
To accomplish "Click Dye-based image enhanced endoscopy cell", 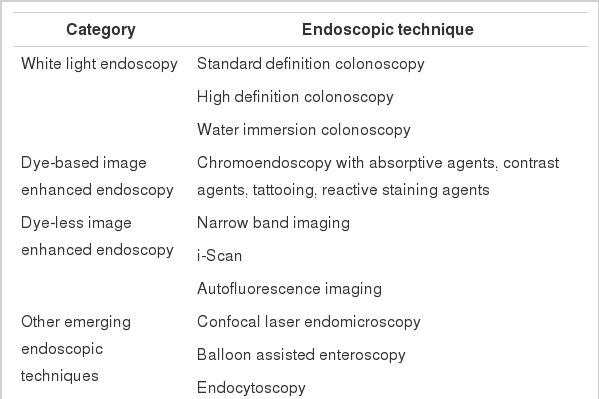I will click(x=97, y=176).
